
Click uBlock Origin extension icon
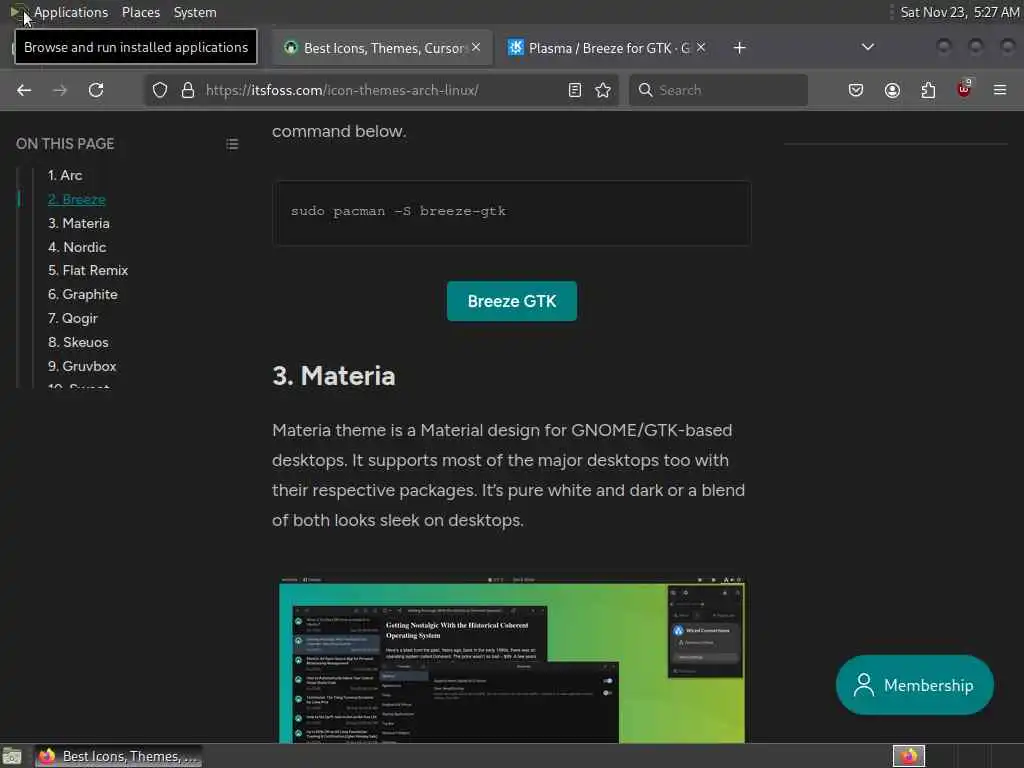click(x=964, y=89)
